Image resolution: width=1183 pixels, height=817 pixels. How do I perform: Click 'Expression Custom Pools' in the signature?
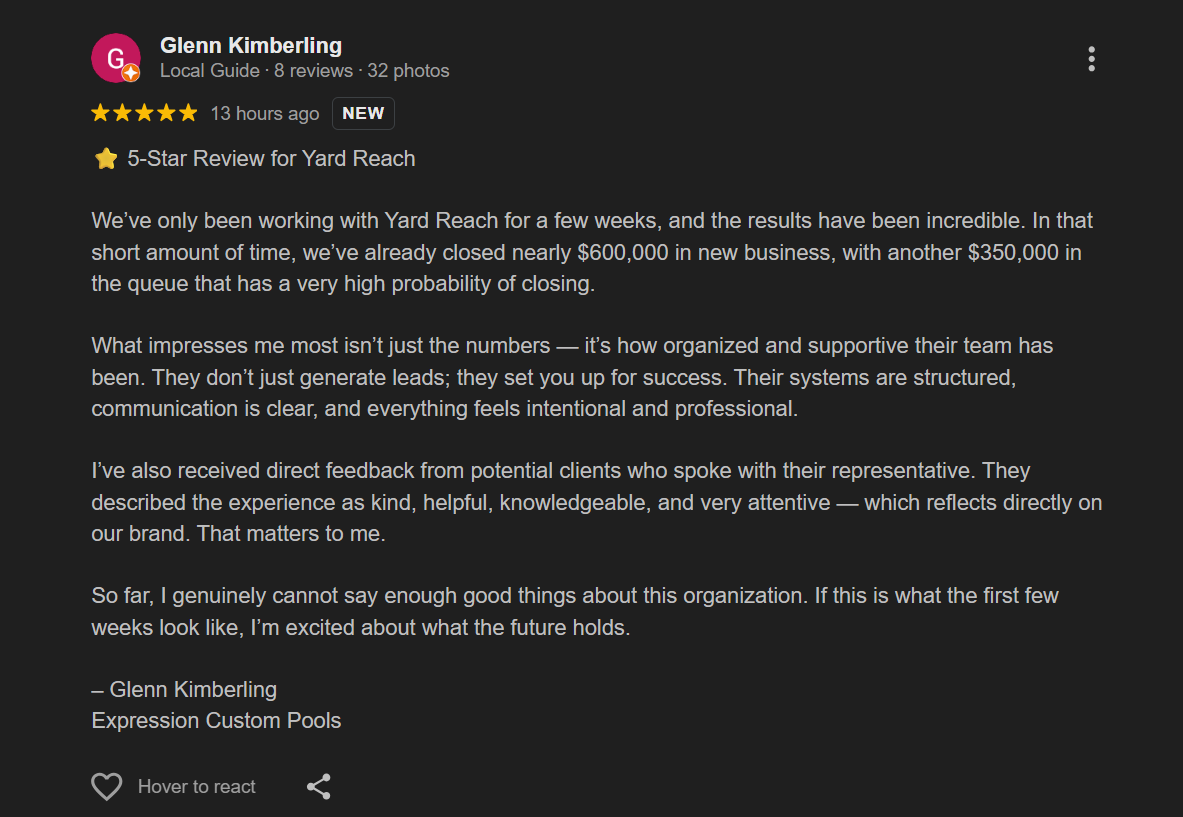click(x=216, y=720)
